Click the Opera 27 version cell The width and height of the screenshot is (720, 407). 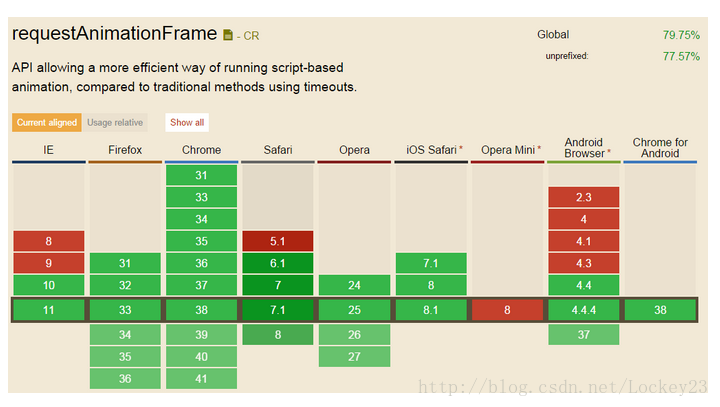354,356
